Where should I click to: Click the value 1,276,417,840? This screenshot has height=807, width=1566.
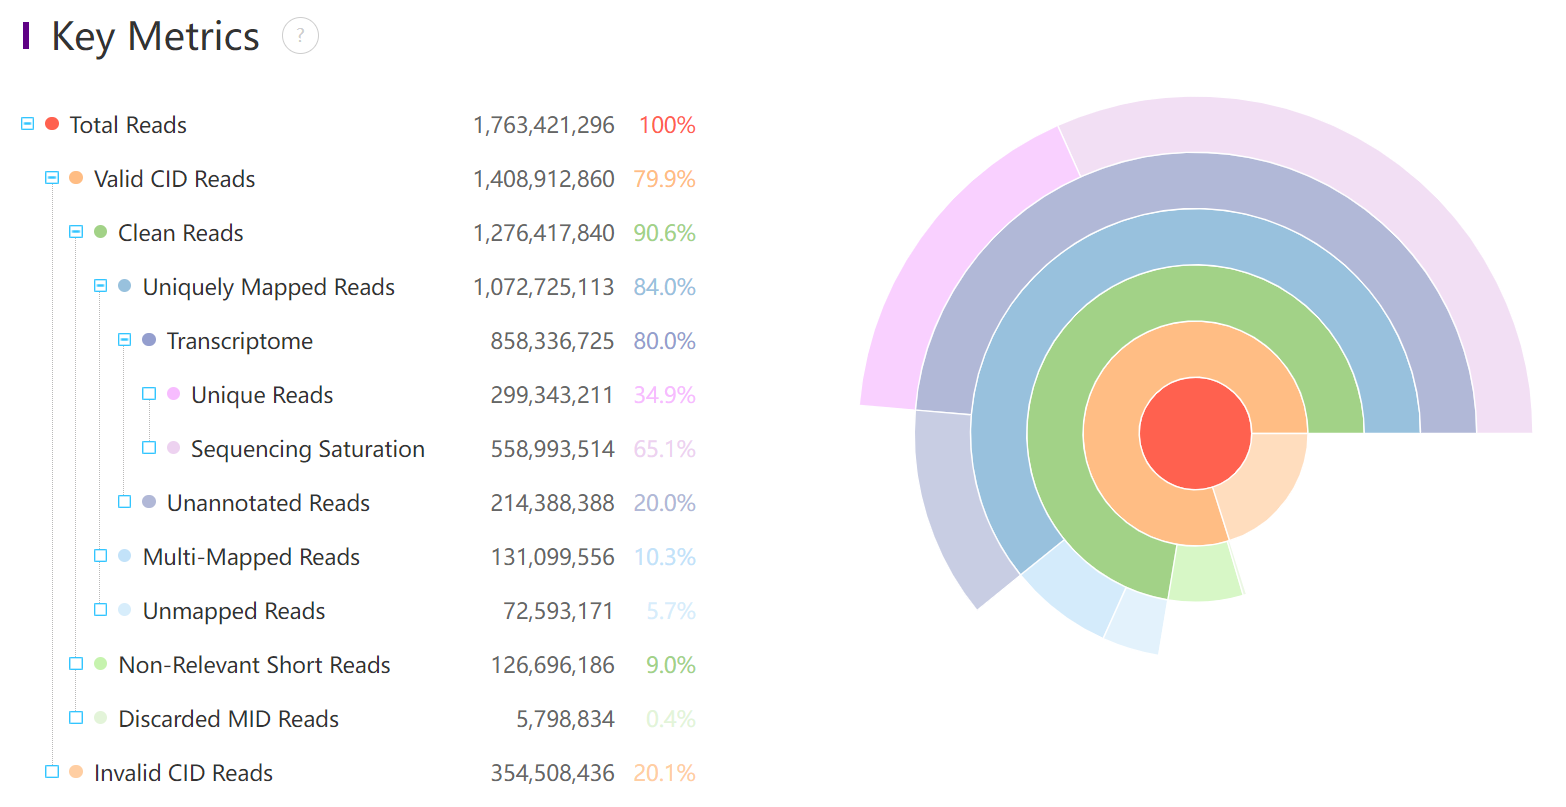click(544, 233)
